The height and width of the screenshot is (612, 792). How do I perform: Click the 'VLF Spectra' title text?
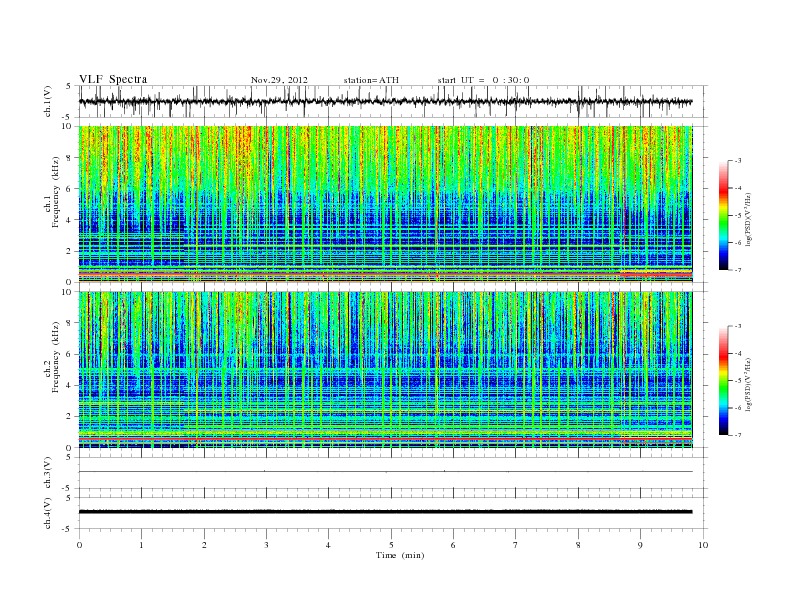tap(113, 79)
